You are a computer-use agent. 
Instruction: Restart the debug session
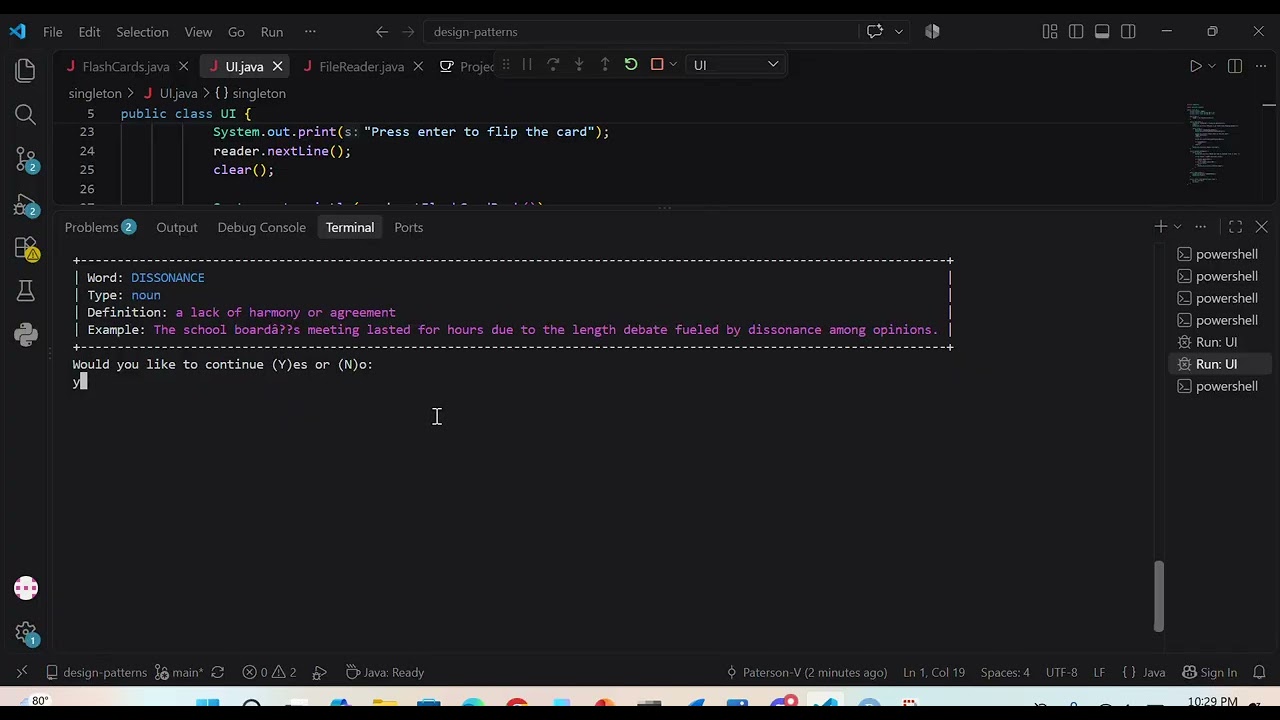click(x=631, y=64)
